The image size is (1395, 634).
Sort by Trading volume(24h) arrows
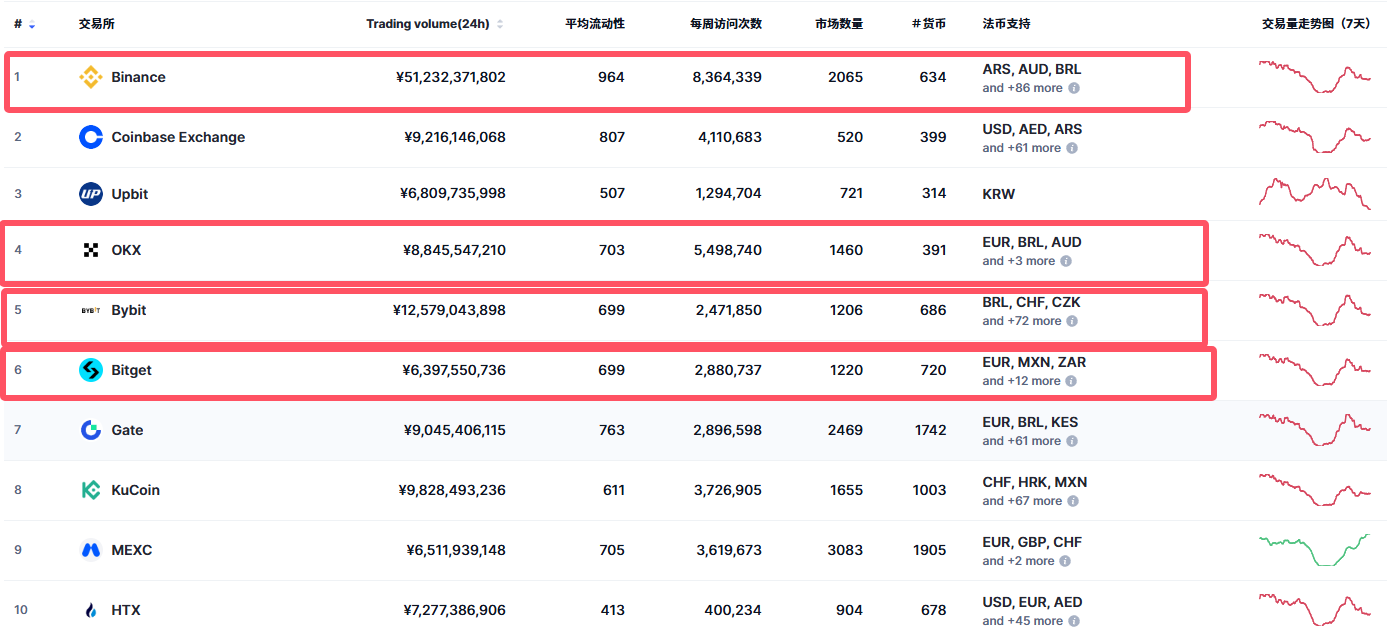(500, 24)
